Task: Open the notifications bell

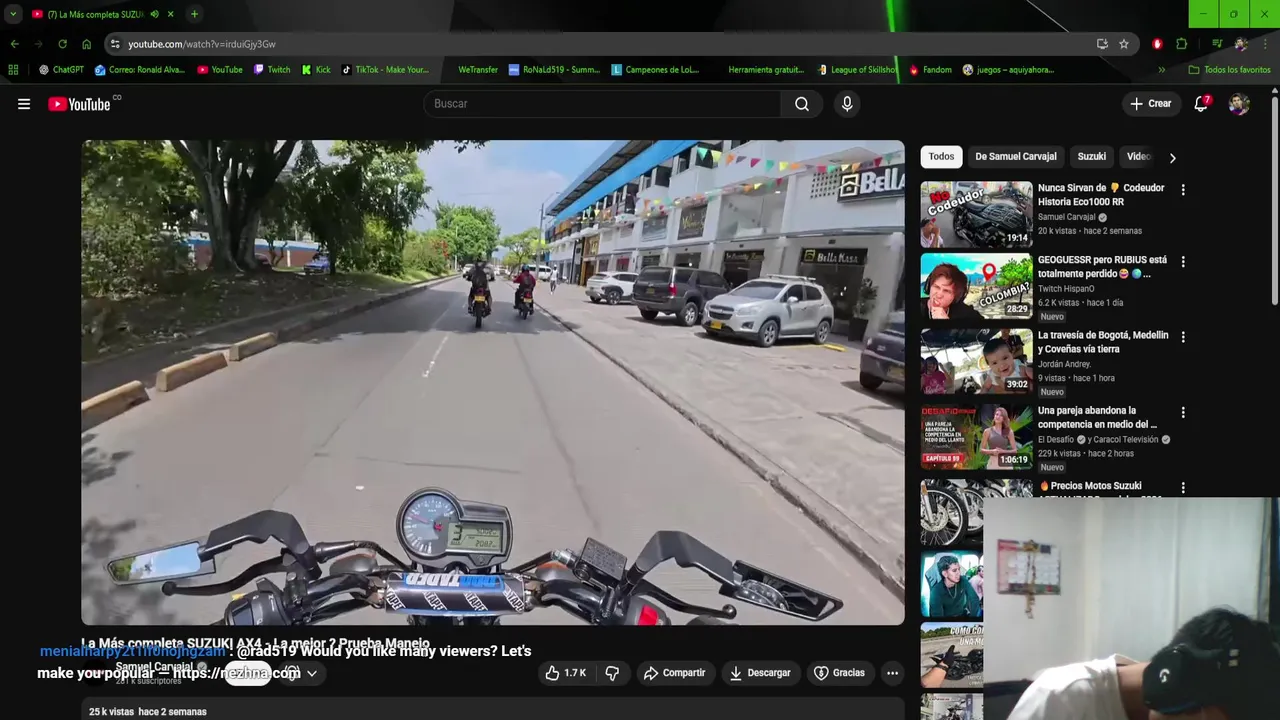Action: (1201, 104)
